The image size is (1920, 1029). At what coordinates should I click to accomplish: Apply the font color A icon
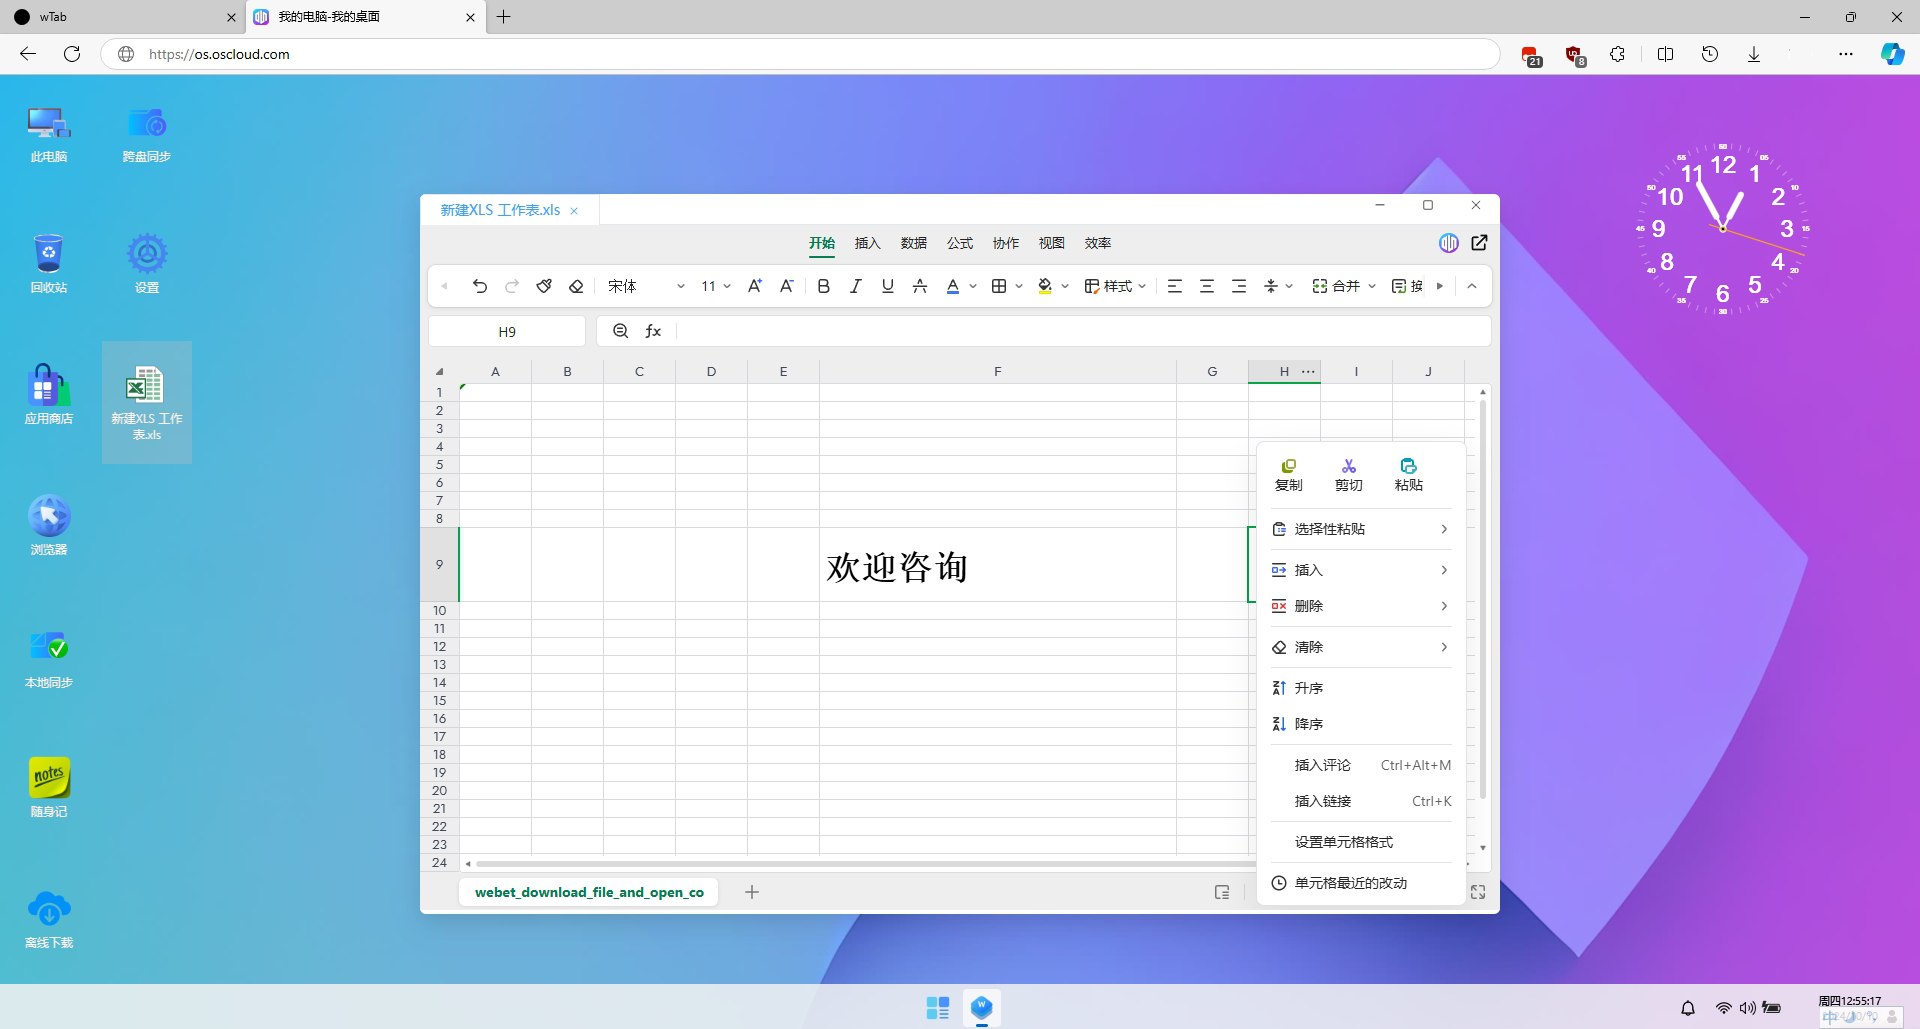pyautogui.click(x=953, y=286)
